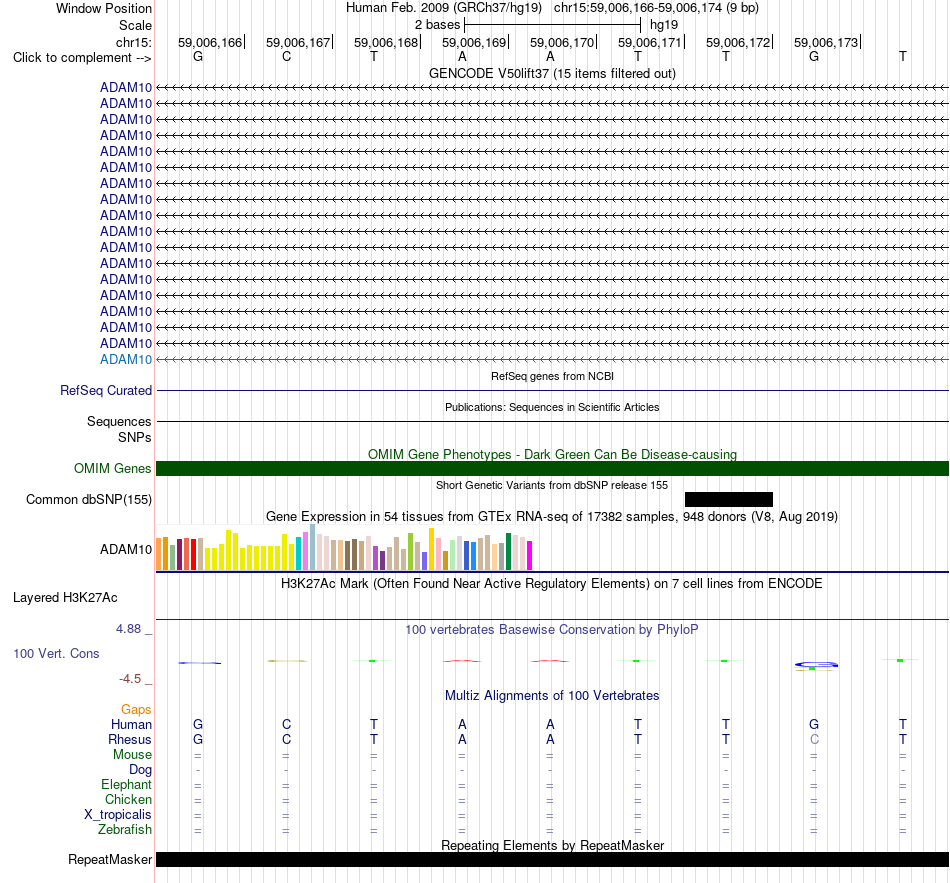The height and width of the screenshot is (883, 950).
Task: Click base C in the complement sequence row
Action: click(287, 56)
